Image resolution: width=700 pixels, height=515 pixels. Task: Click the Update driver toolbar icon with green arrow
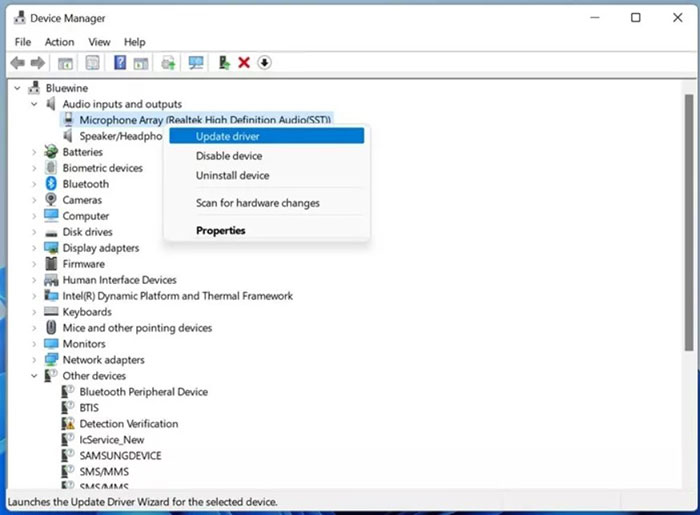tap(224, 63)
